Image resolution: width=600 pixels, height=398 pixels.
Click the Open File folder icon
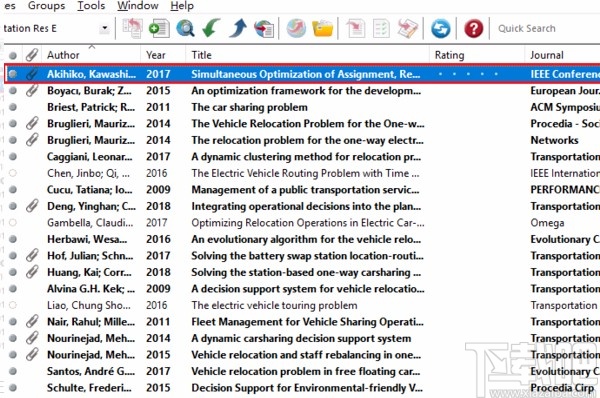click(x=323, y=29)
